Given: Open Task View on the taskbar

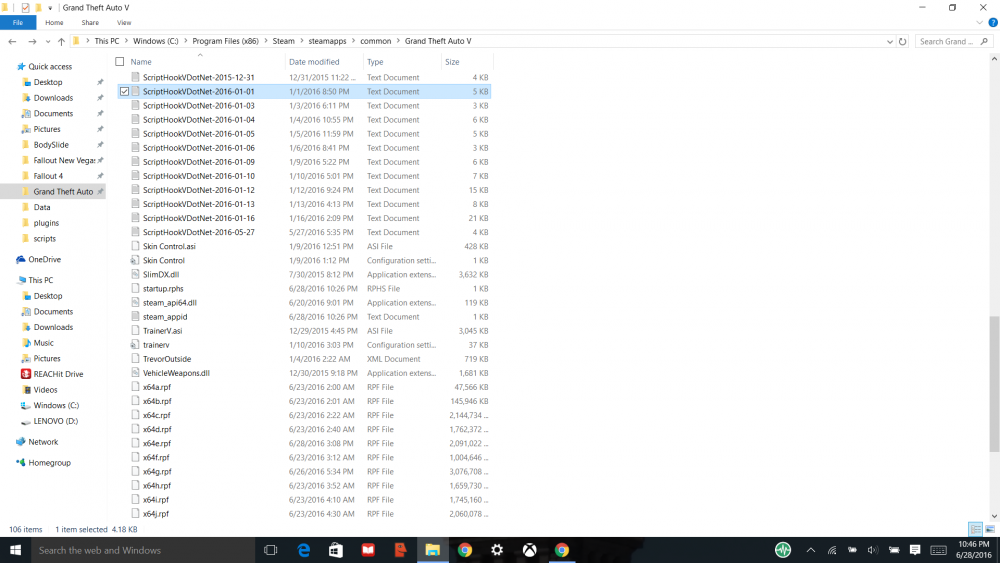Looking at the screenshot, I should point(270,550).
